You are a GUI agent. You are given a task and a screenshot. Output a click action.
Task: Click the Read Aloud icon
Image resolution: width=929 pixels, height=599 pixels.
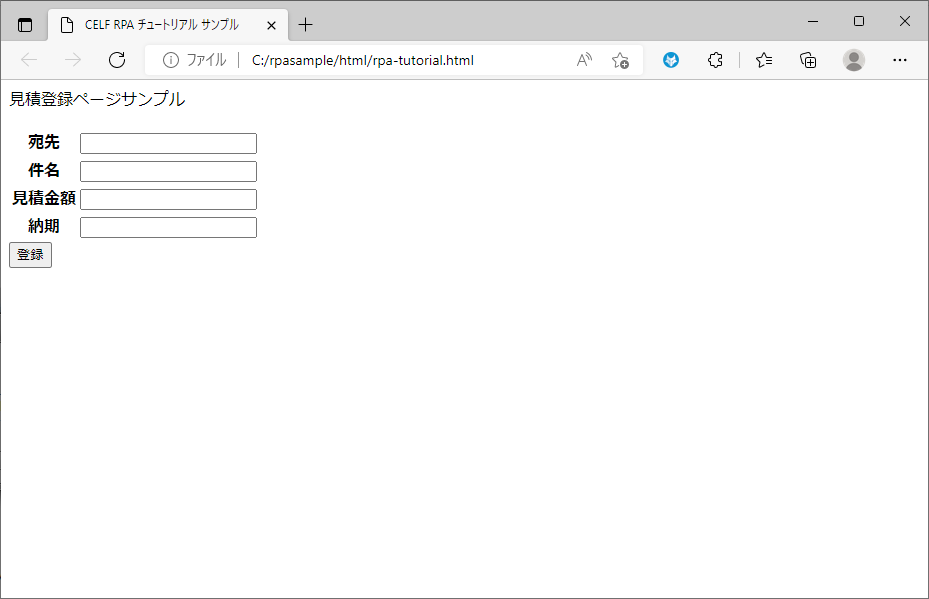[x=584, y=60]
